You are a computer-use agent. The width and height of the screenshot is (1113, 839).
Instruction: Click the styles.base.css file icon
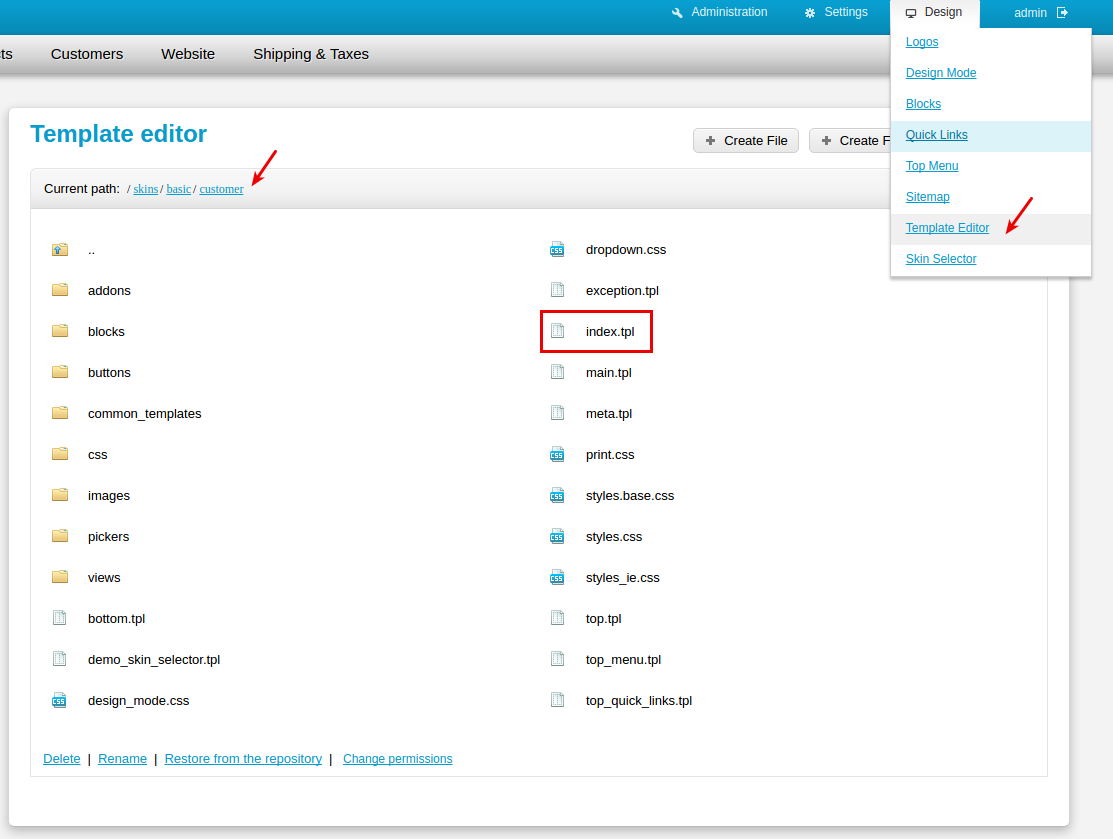point(557,495)
